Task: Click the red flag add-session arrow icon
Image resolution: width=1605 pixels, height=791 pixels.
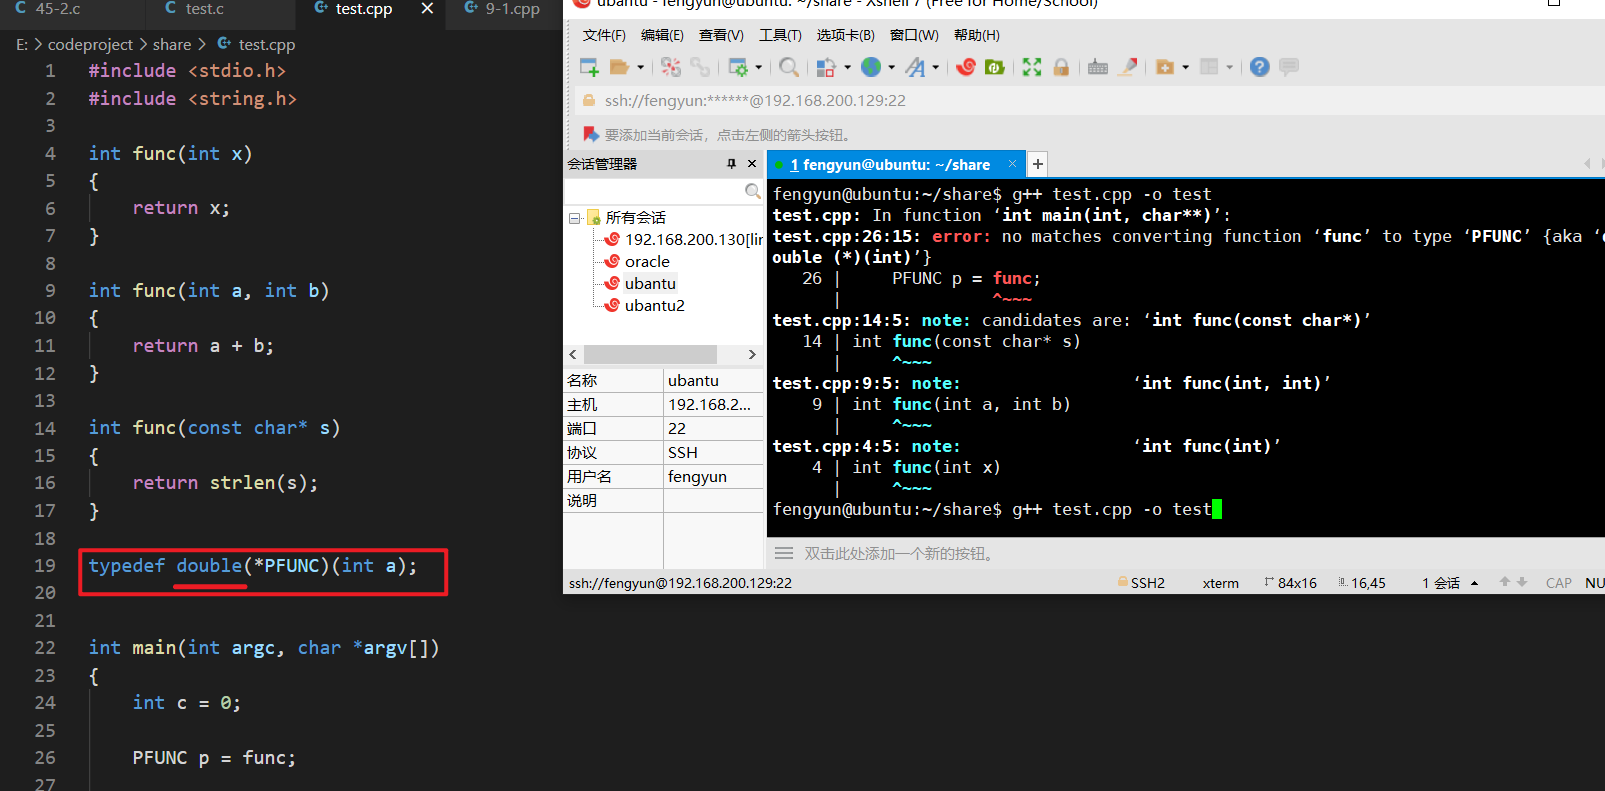Action: 591,134
